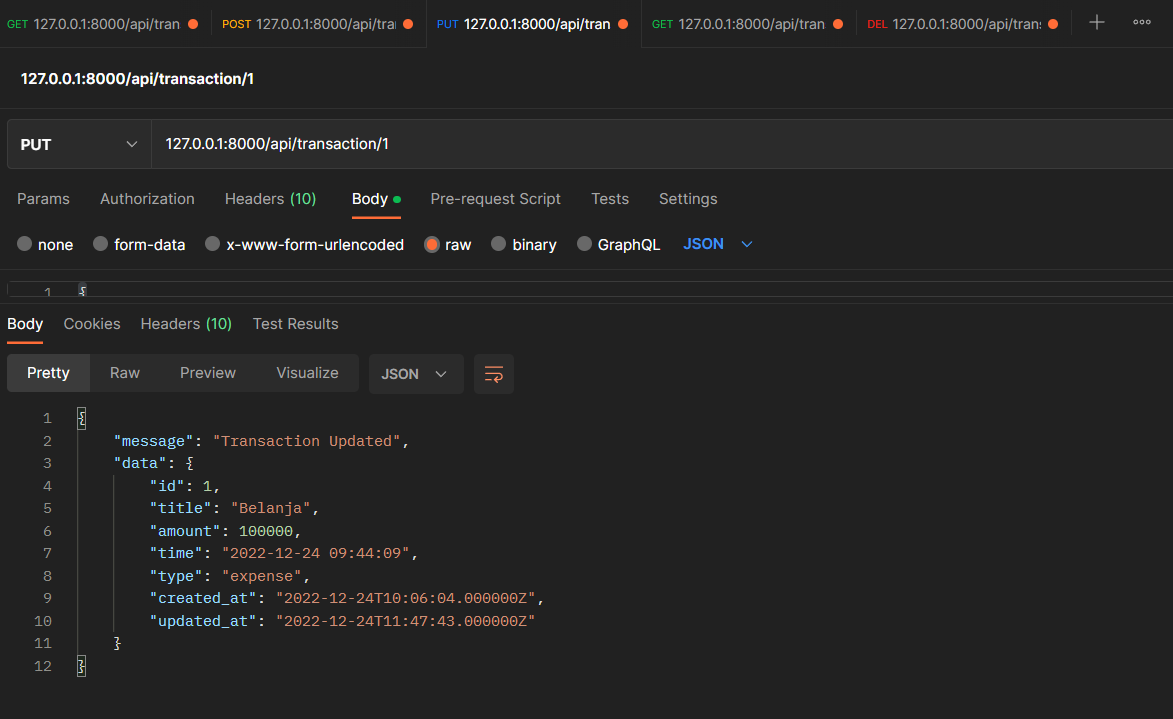Open the Pre-request Script tab
Screen dimensions: 1173x719
click(495, 199)
